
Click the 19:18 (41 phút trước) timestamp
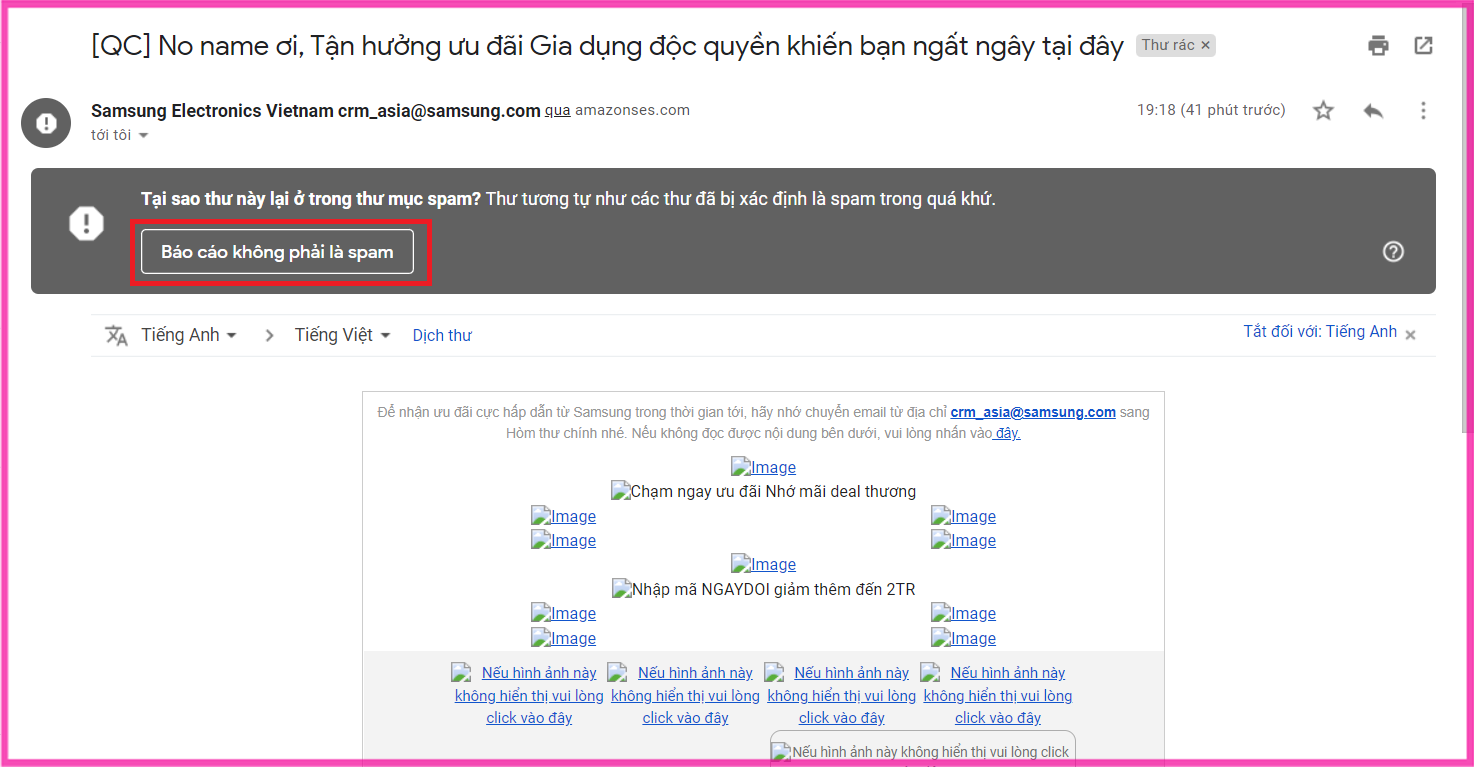pos(1211,110)
